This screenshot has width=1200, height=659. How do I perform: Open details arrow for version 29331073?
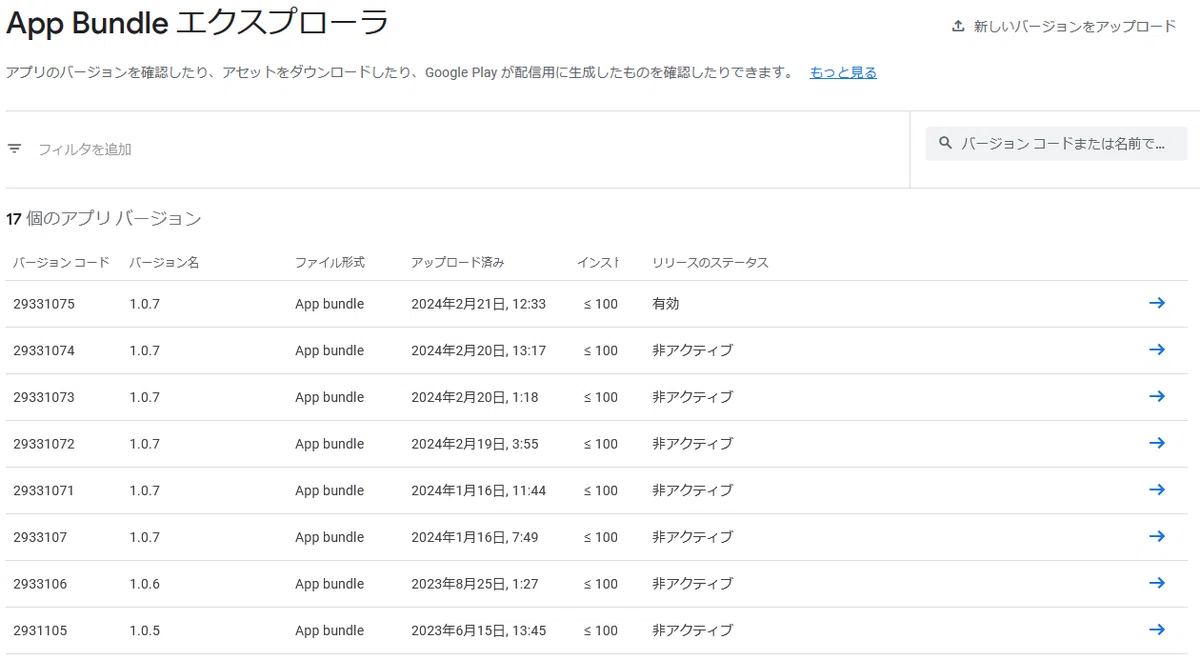[x=1157, y=396]
